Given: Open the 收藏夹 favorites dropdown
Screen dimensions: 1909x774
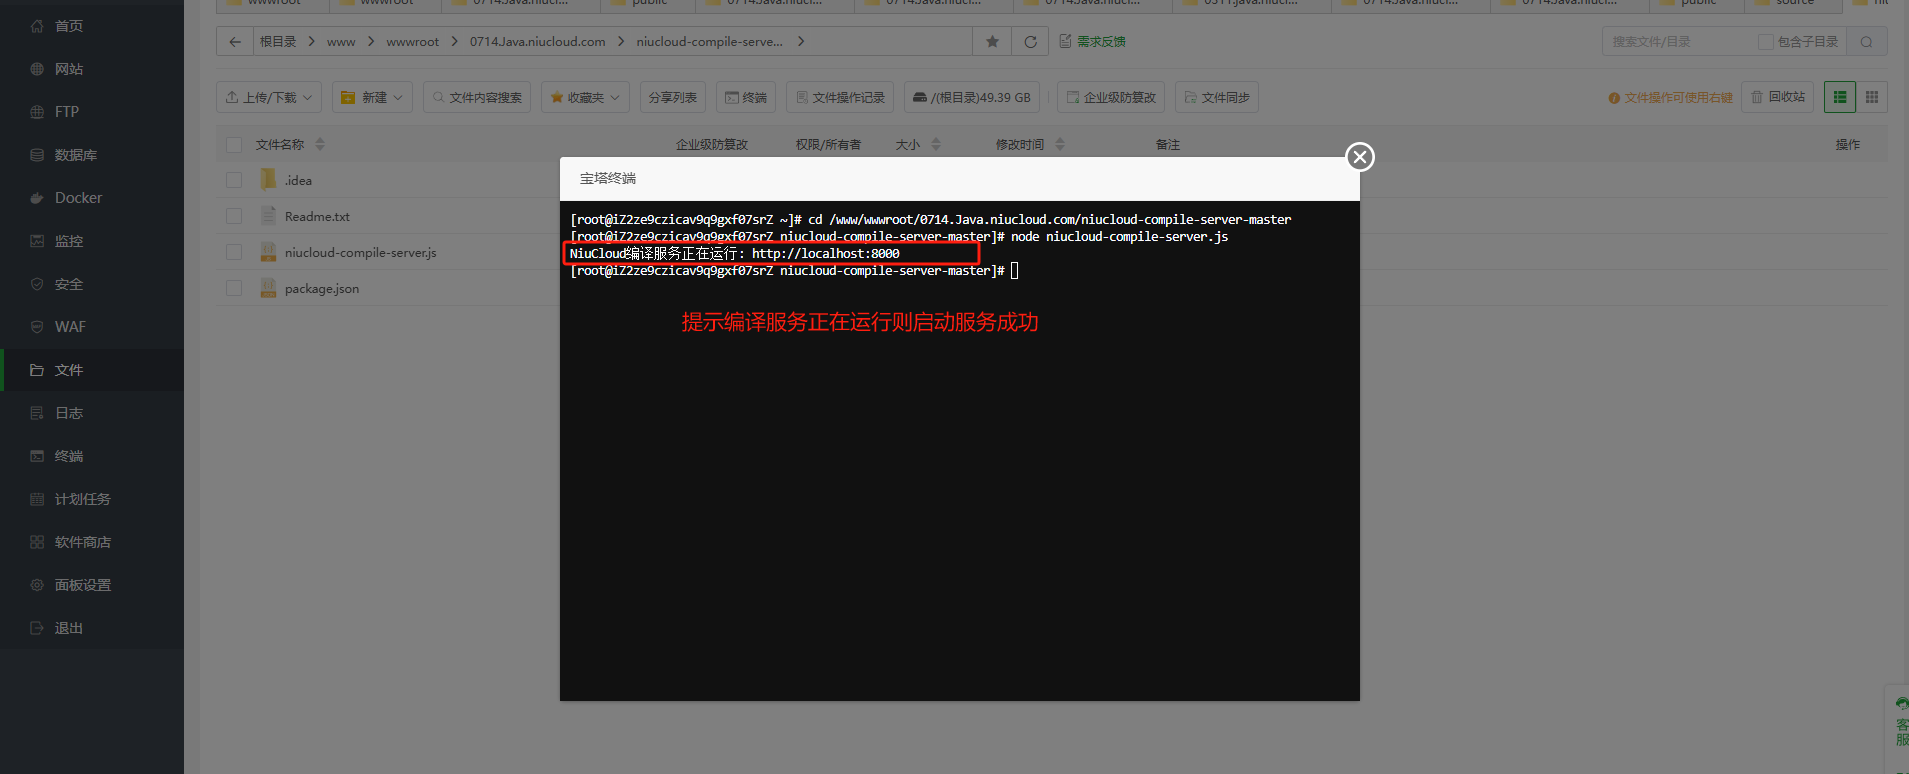Looking at the screenshot, I should pyautogui.click(x=585, y=97).
